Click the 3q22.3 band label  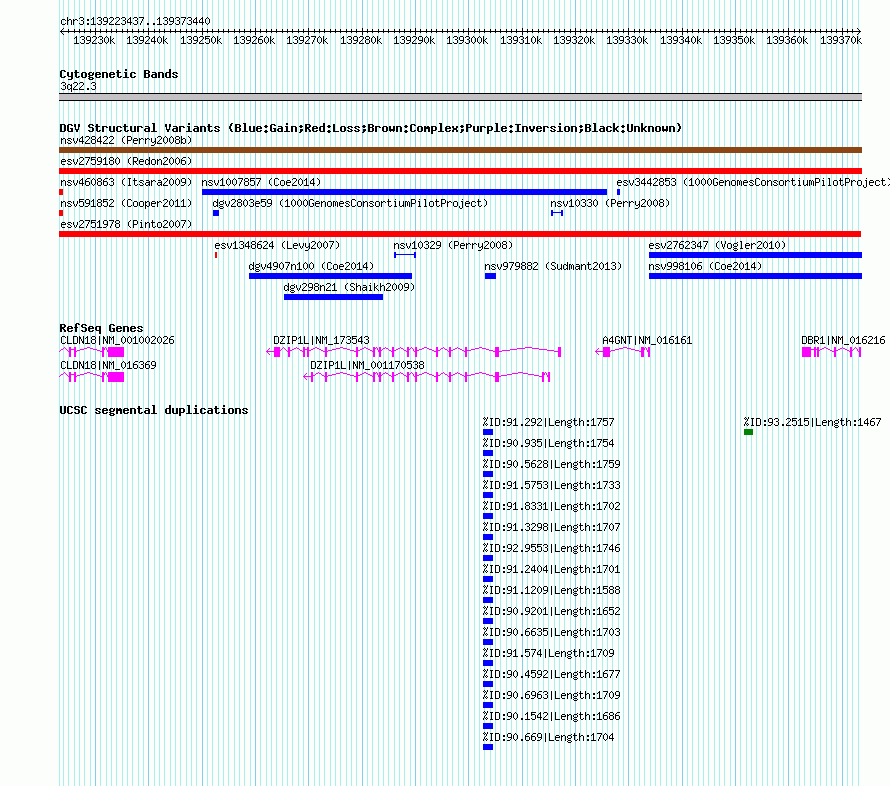(x=78, y=86)
